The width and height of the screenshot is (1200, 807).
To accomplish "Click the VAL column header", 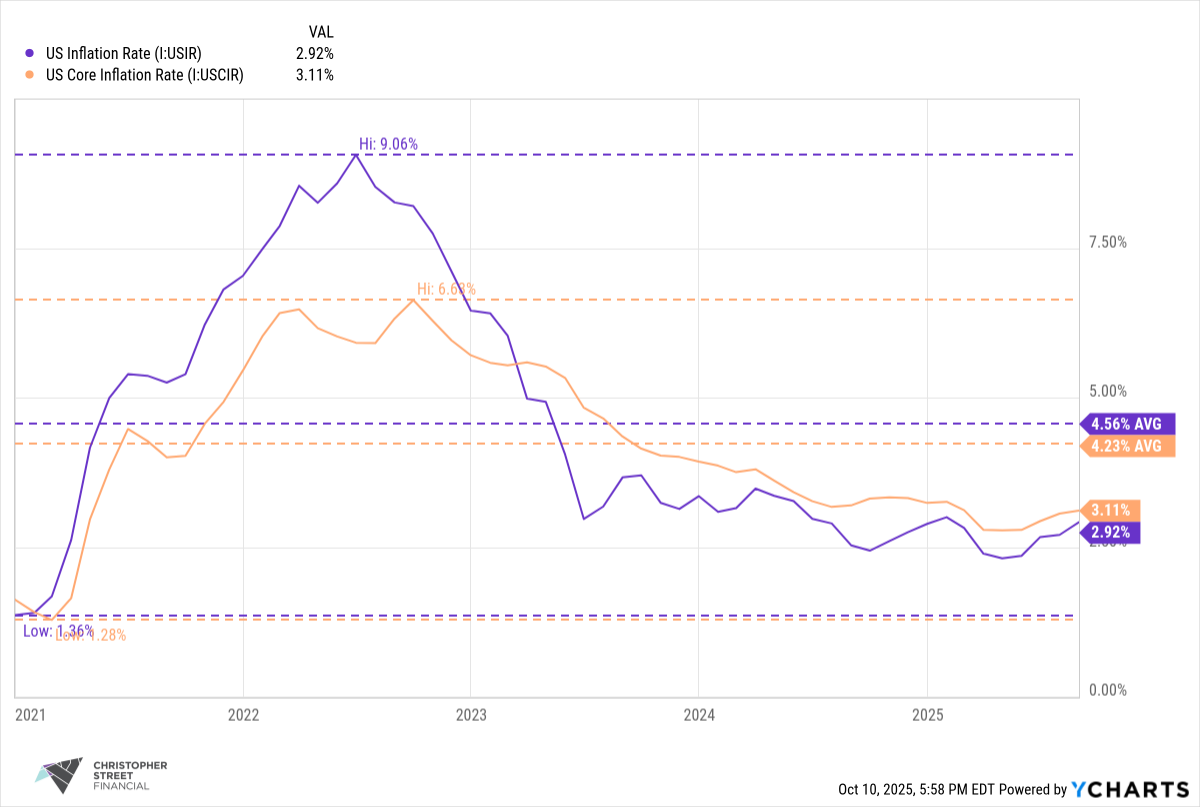I will pyautogui.click(x=321, y=31).
